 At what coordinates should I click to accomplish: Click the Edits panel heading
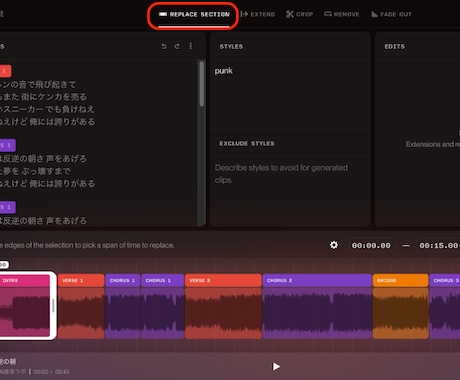click(x=395, y=47)
